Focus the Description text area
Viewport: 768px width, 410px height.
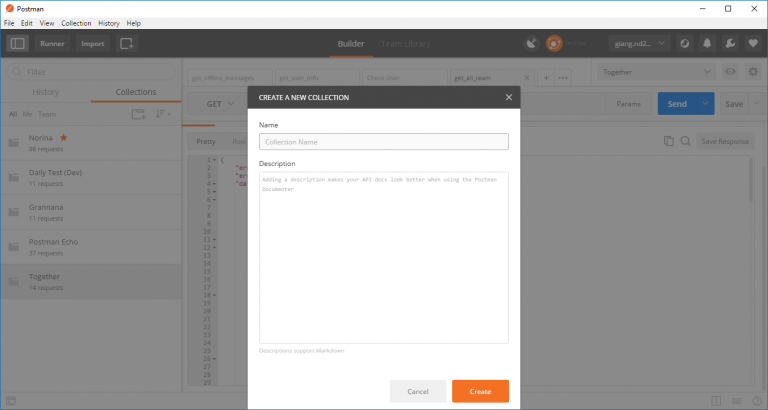[384, 258]
